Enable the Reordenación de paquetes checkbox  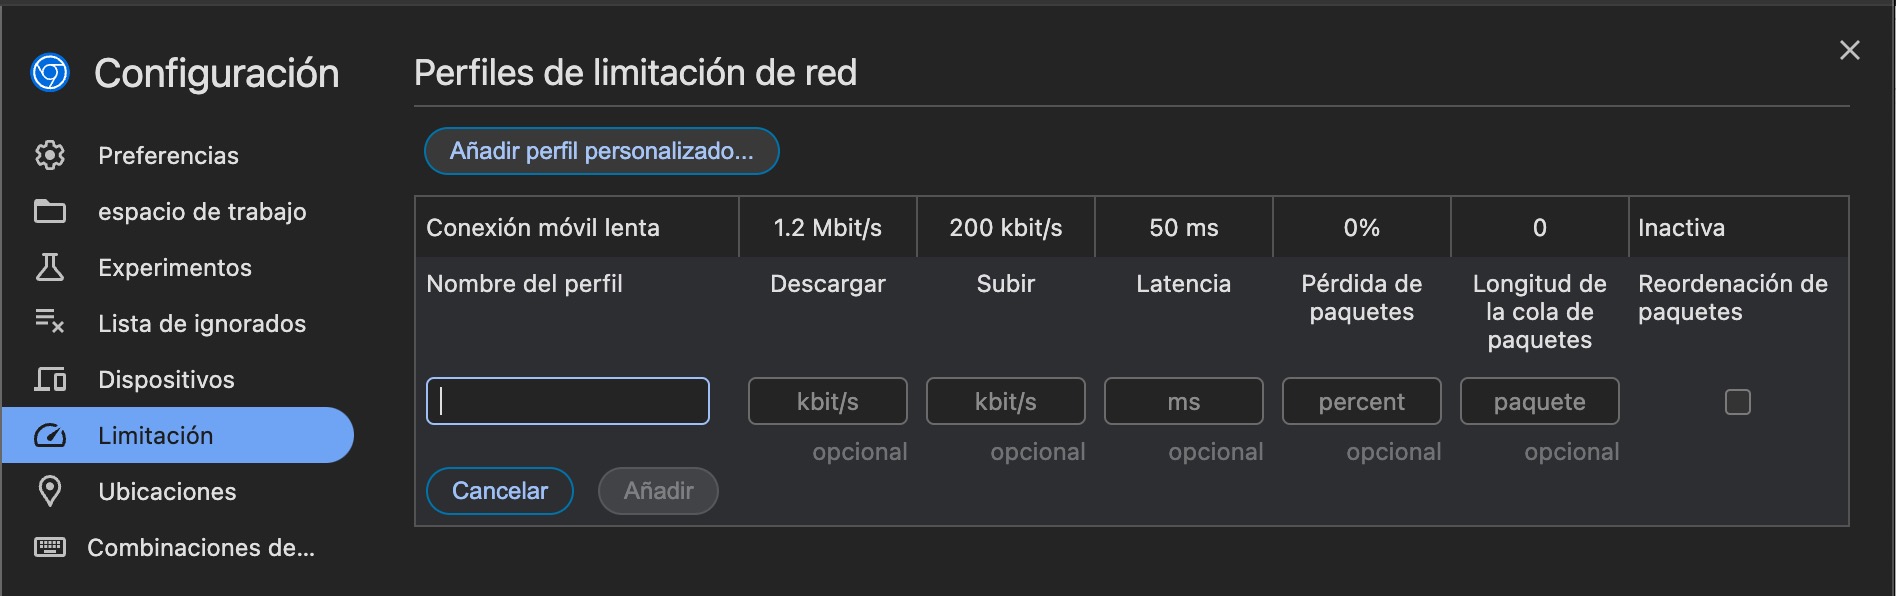pos(1738,402)
